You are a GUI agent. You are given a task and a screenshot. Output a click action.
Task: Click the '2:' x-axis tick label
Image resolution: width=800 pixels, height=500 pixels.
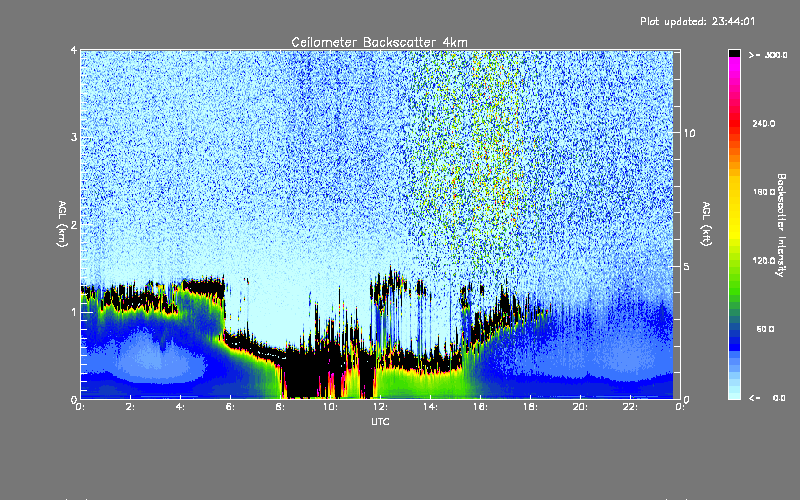[130, 407]
